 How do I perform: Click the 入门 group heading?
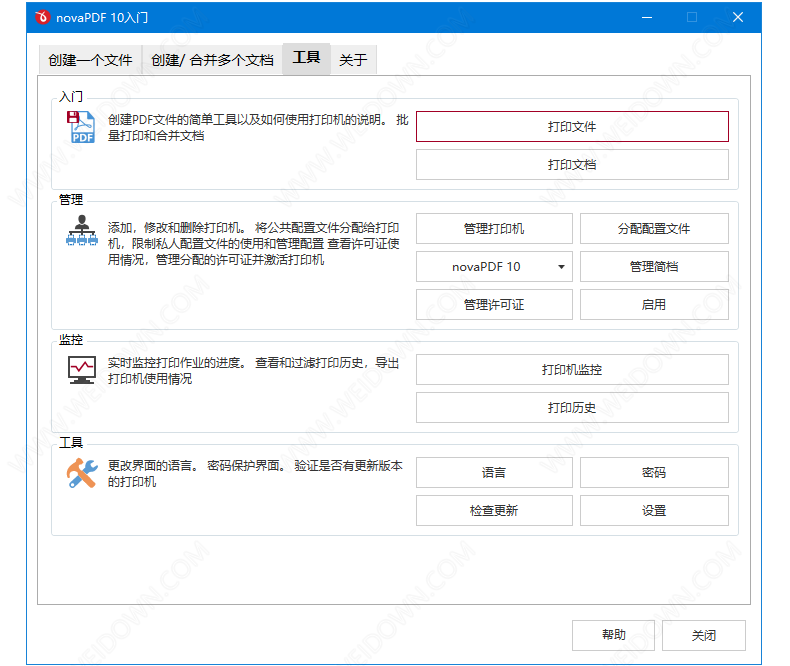pos(71,96)
